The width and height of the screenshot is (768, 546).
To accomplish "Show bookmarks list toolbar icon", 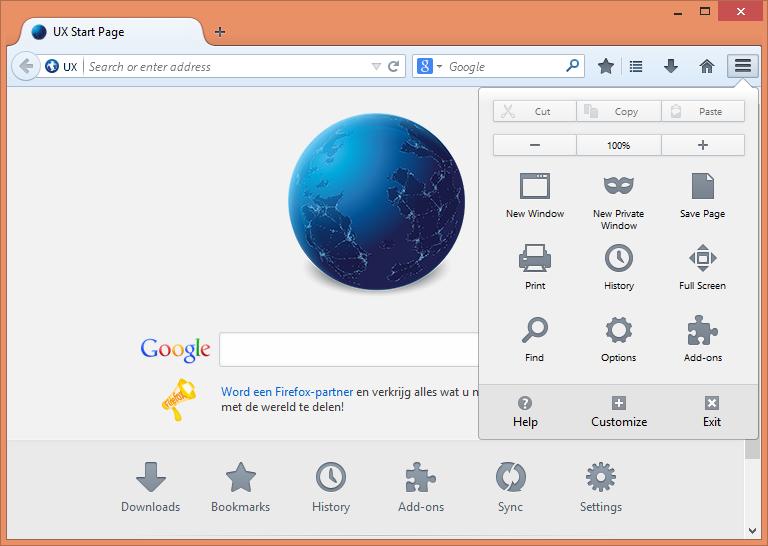I will 636,66.
